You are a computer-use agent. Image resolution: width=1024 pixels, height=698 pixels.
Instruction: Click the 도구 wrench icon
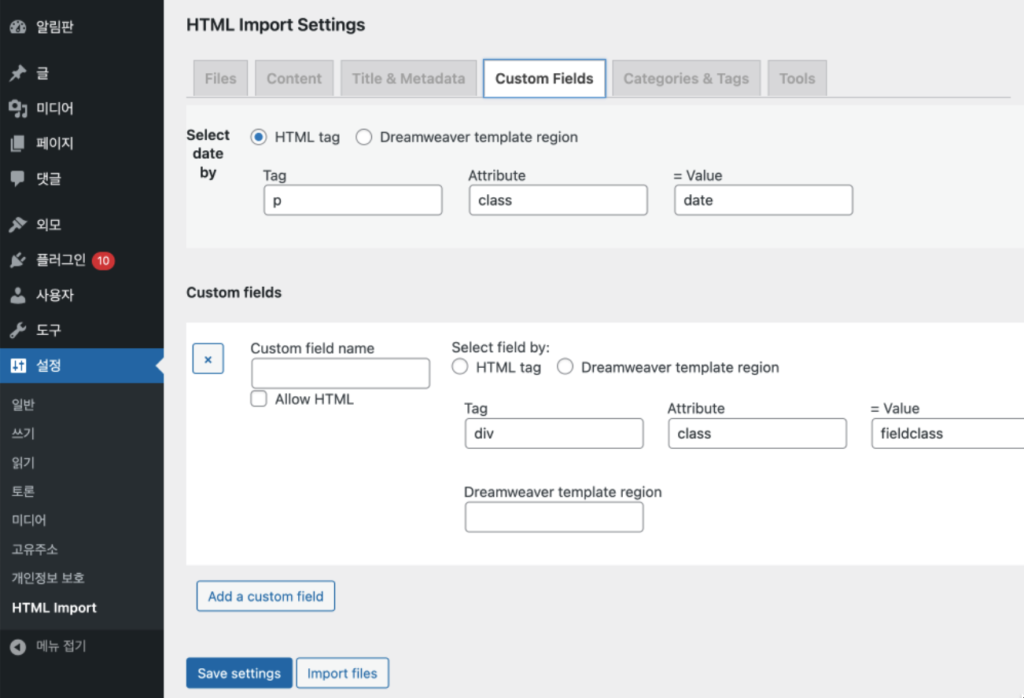coord(17,330)
